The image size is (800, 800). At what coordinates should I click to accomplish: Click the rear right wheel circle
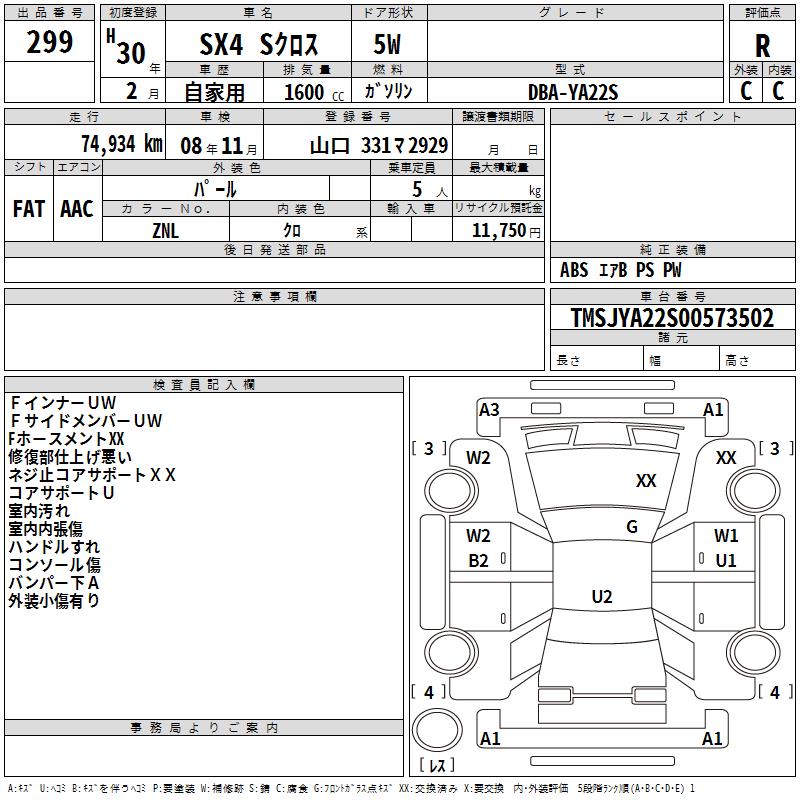[753, 653]
